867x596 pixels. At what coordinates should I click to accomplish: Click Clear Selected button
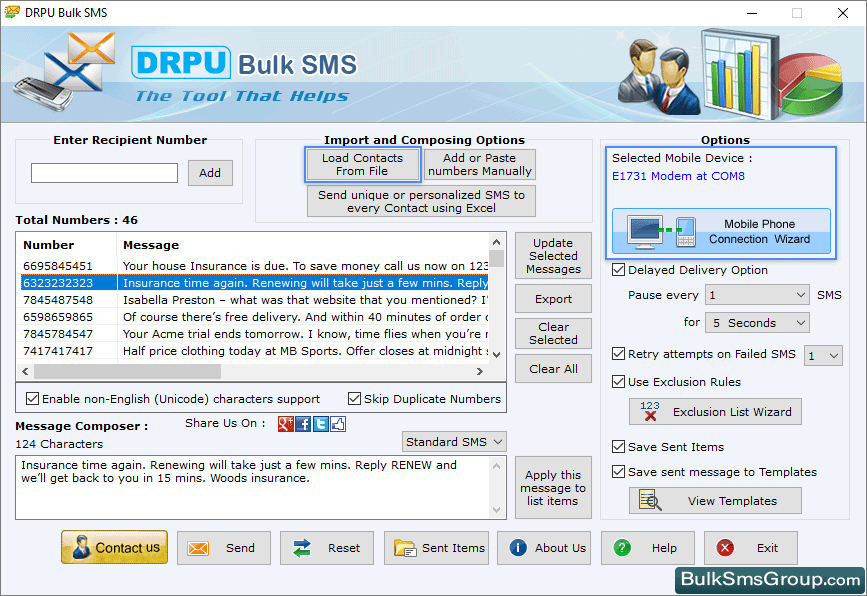[x=553, y=333]
